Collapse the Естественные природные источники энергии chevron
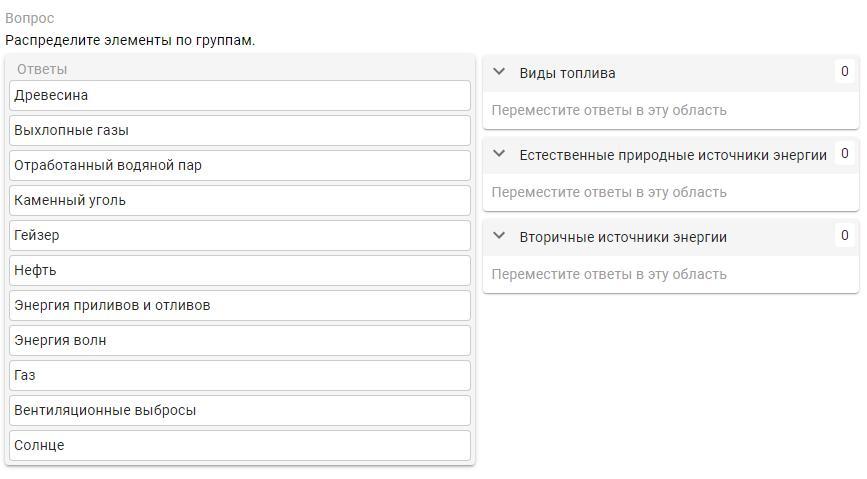This screenshot has width=867, height=479. [x=501, y=155]
